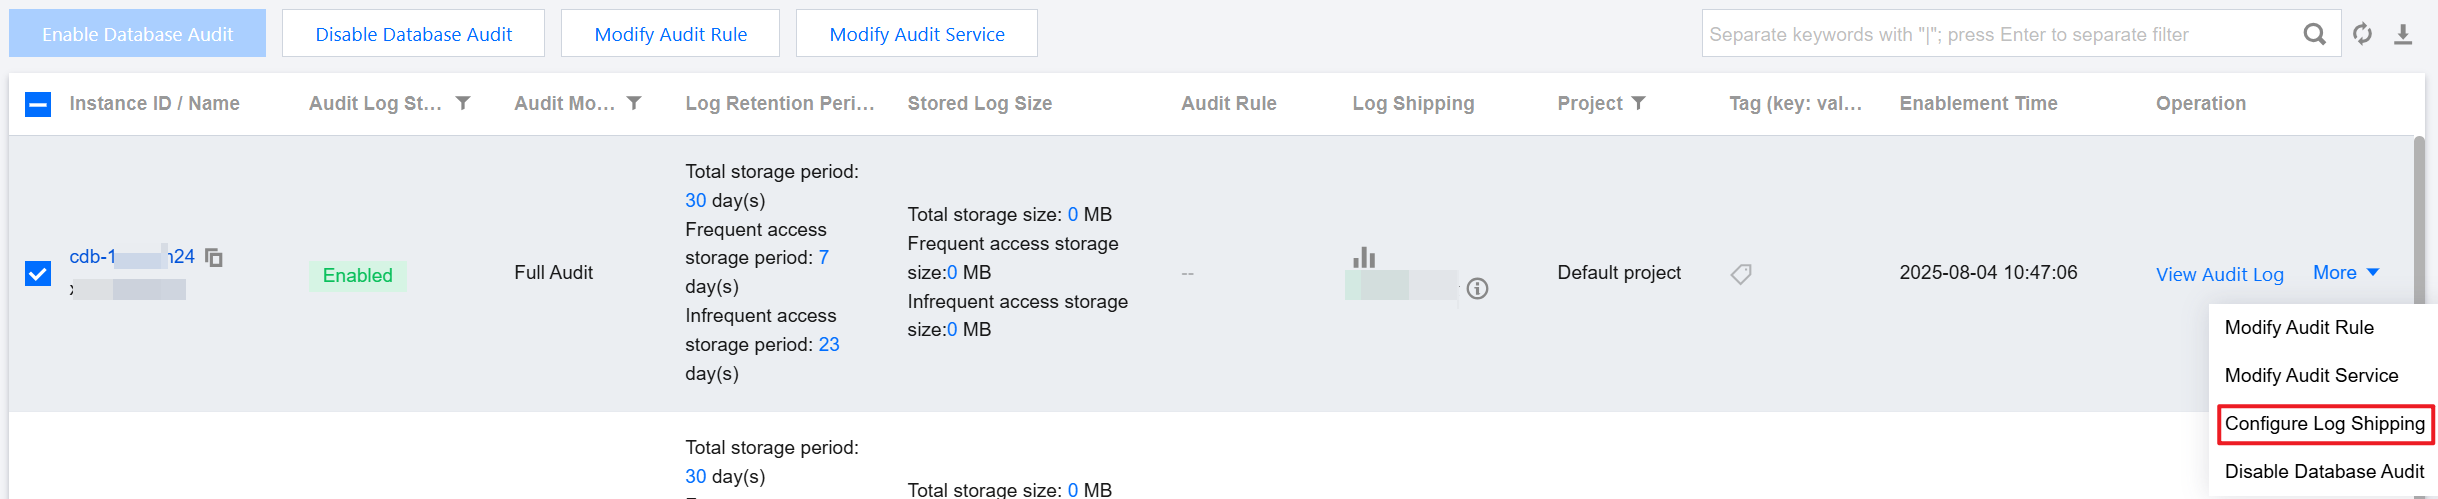Click the log shipping info icon
This screenshot has height=499, width=2438.
(1477, 289)
